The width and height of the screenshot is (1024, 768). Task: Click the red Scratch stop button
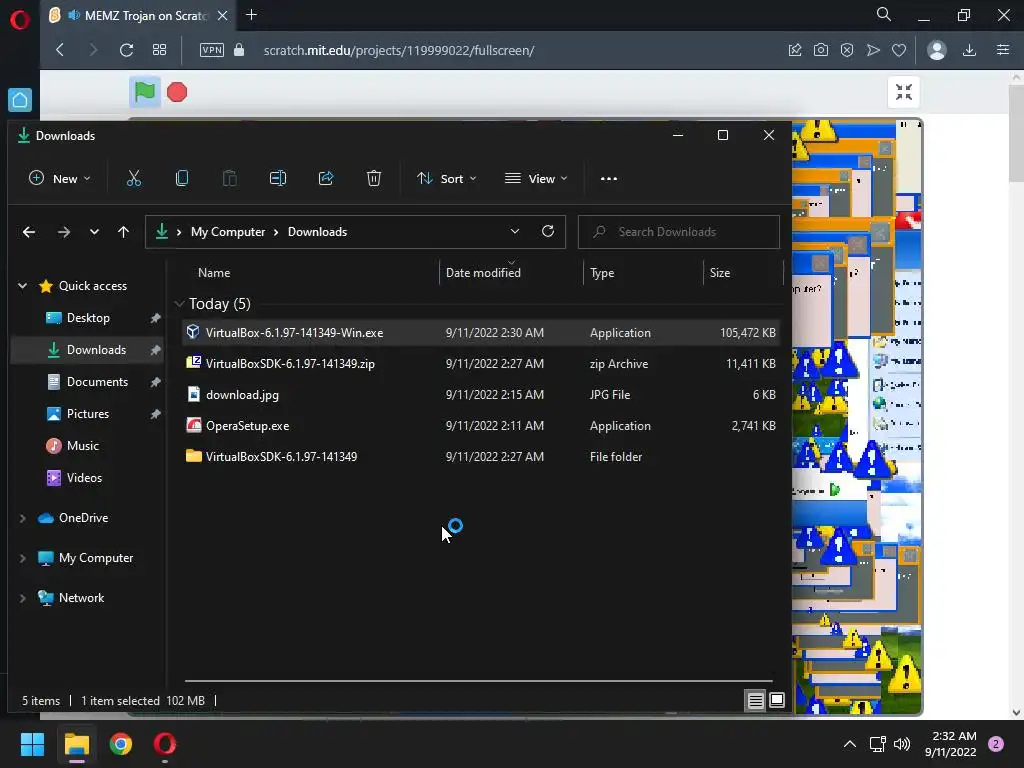click(x=177, y=92)
